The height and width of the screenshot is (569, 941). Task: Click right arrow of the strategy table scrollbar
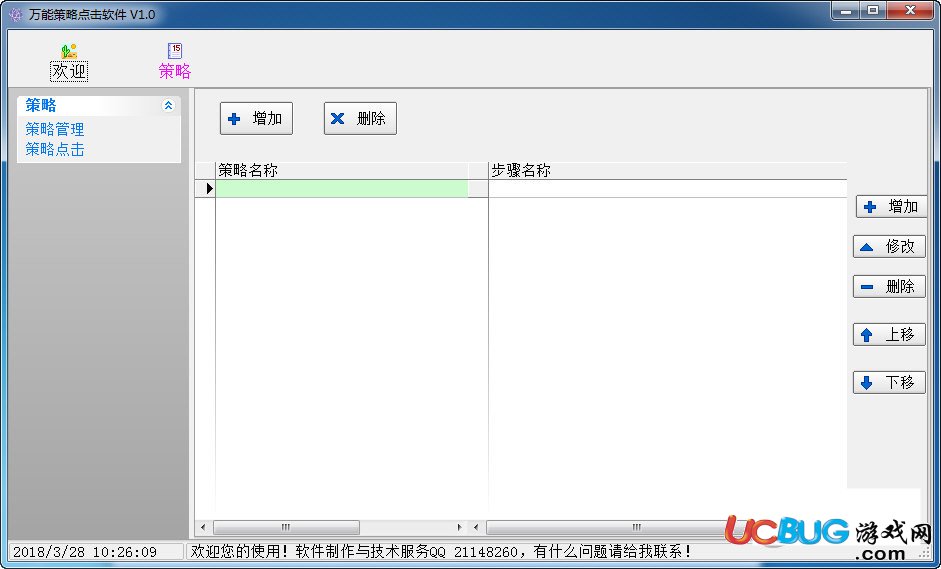(x=460, y=528)
